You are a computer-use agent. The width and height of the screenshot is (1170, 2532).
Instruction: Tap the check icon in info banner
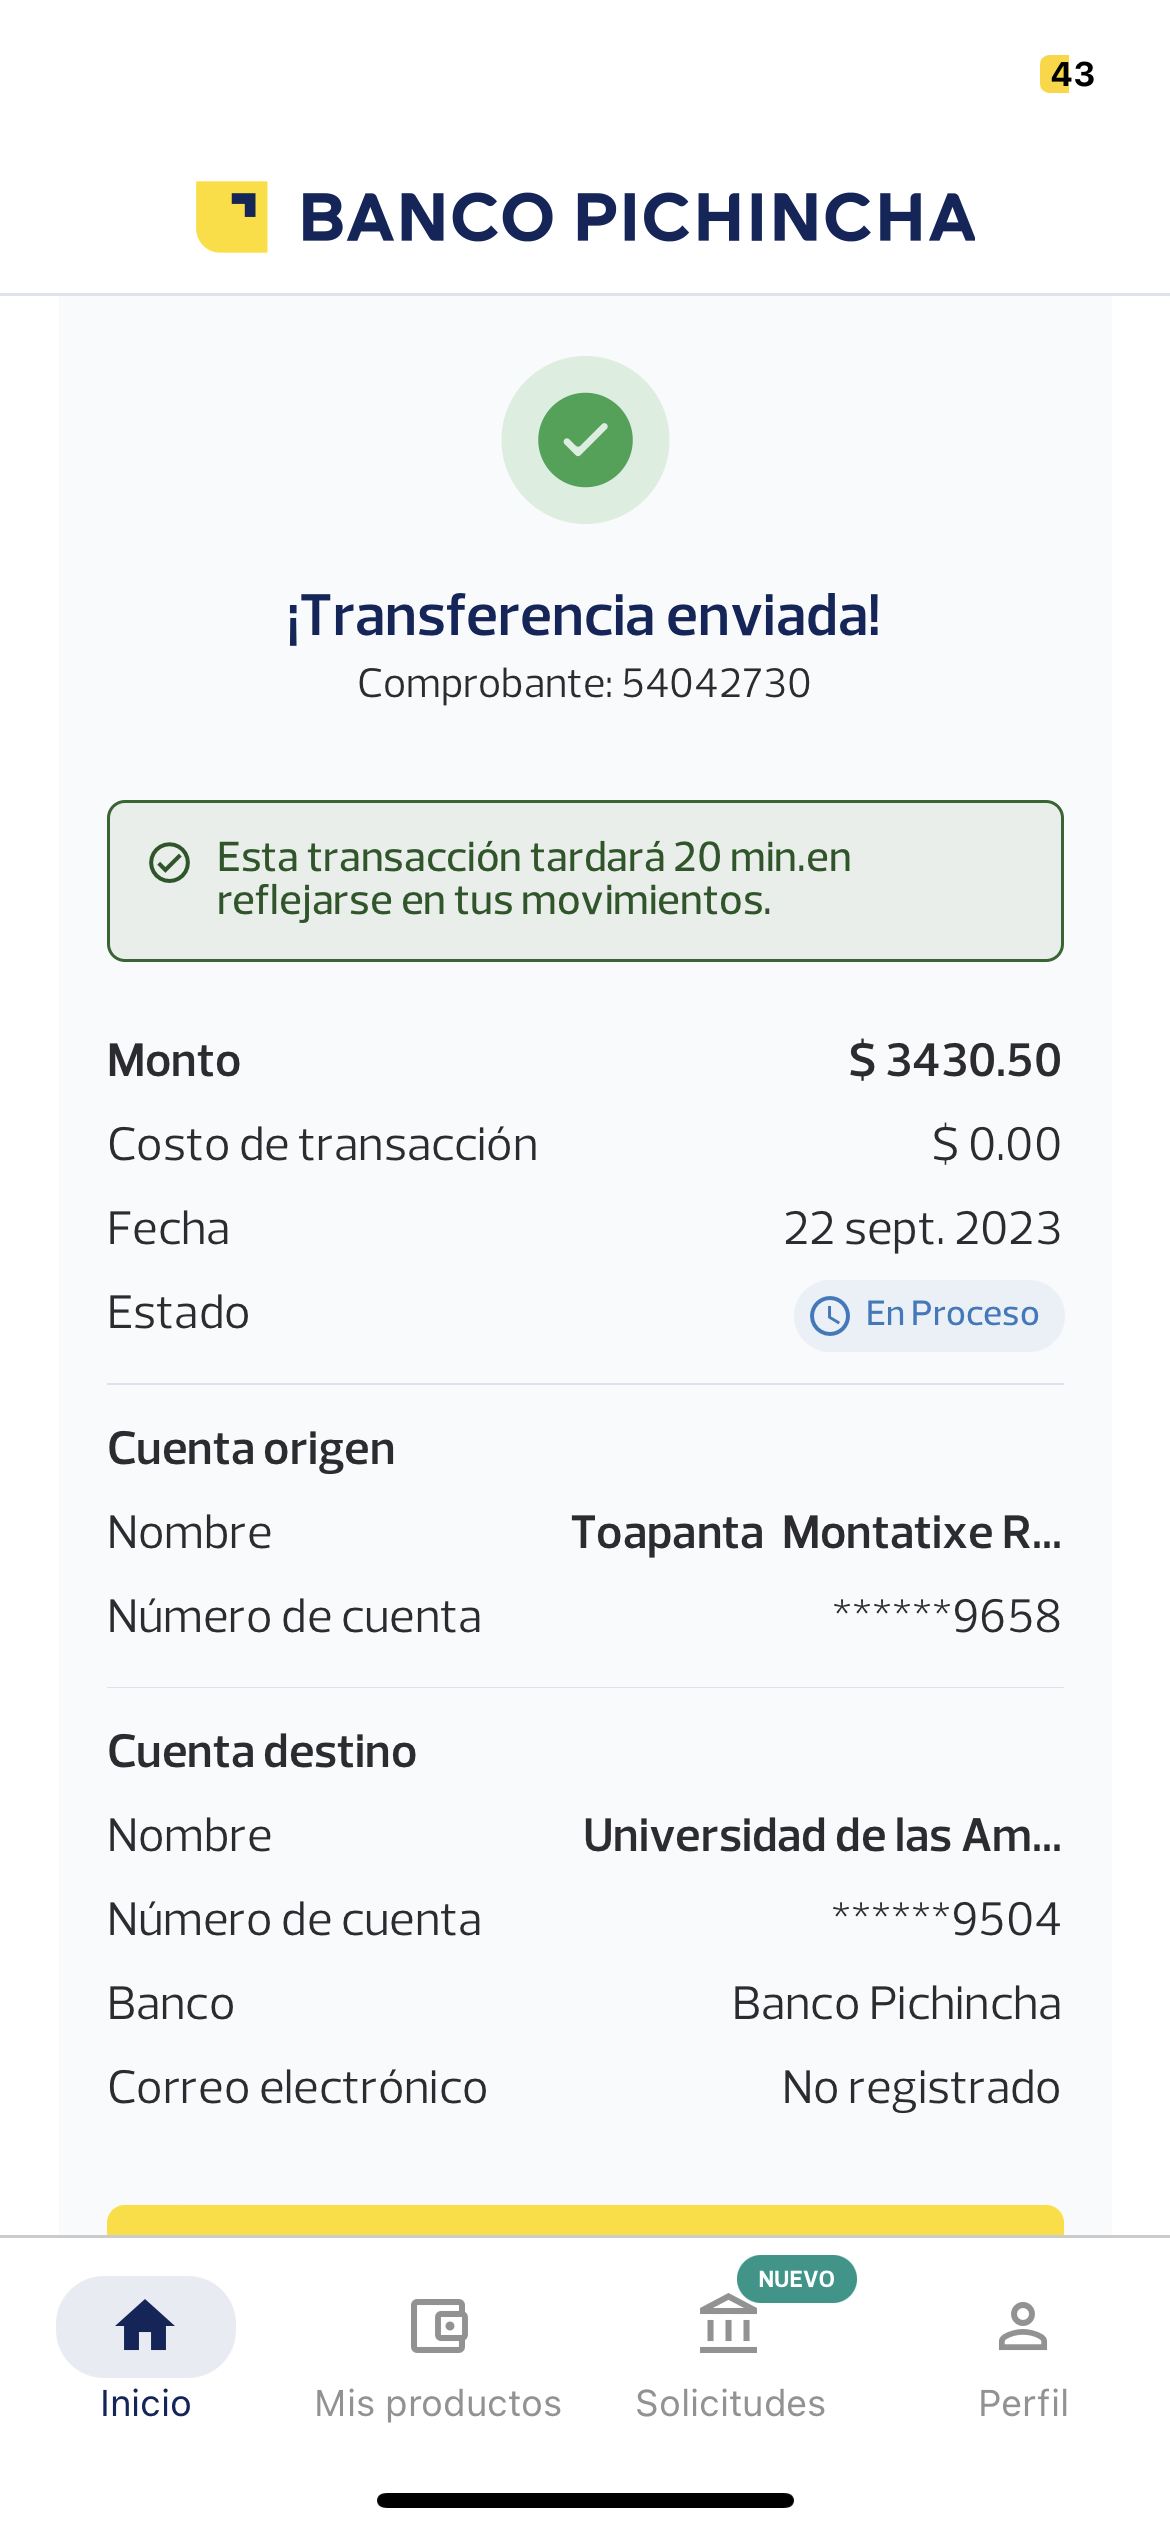(x=169, y=862)
